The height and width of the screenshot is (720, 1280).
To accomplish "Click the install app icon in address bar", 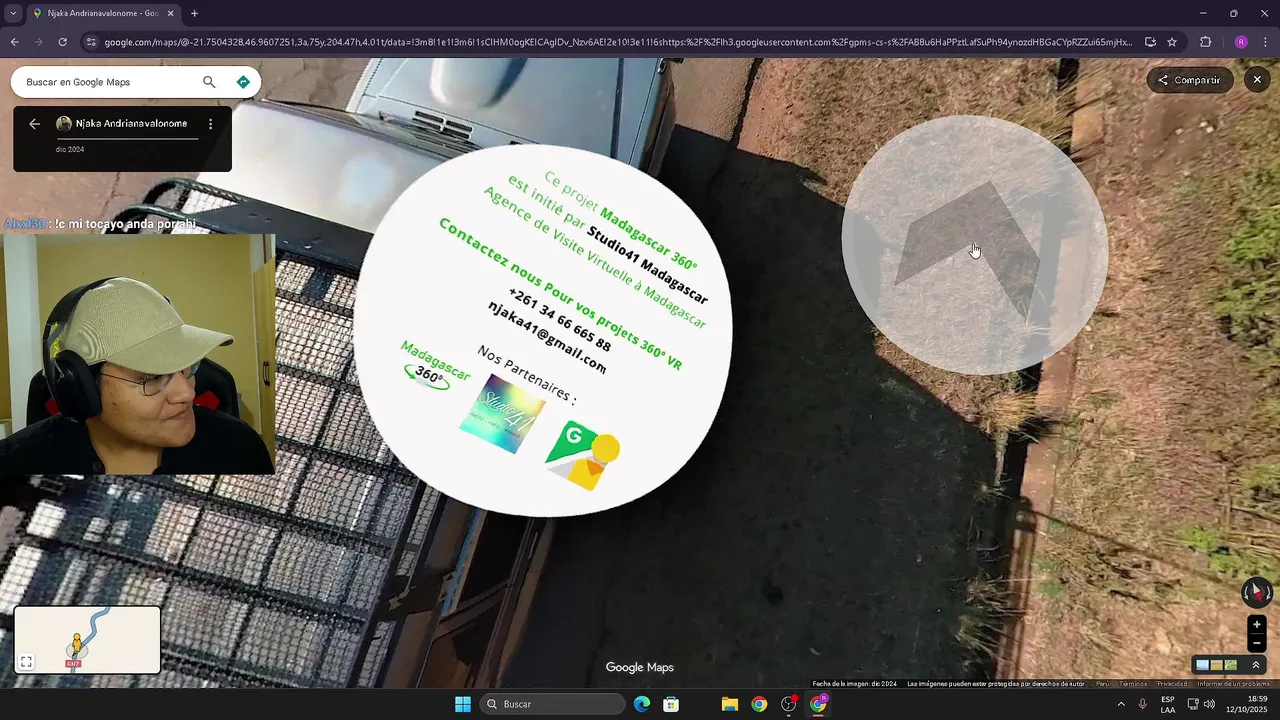I will [1150, 42].
